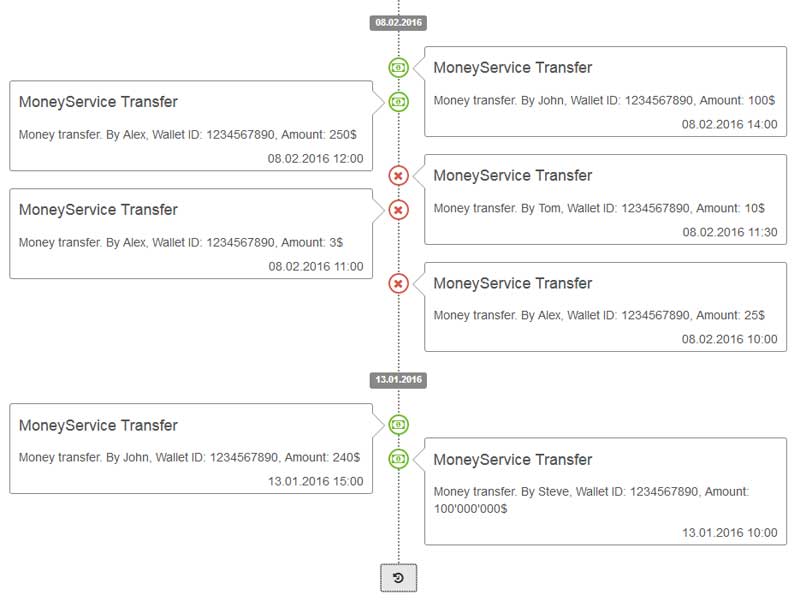
Task: Open the transfer card dated 08.02.2016 14:00
Action: [605, 92]
